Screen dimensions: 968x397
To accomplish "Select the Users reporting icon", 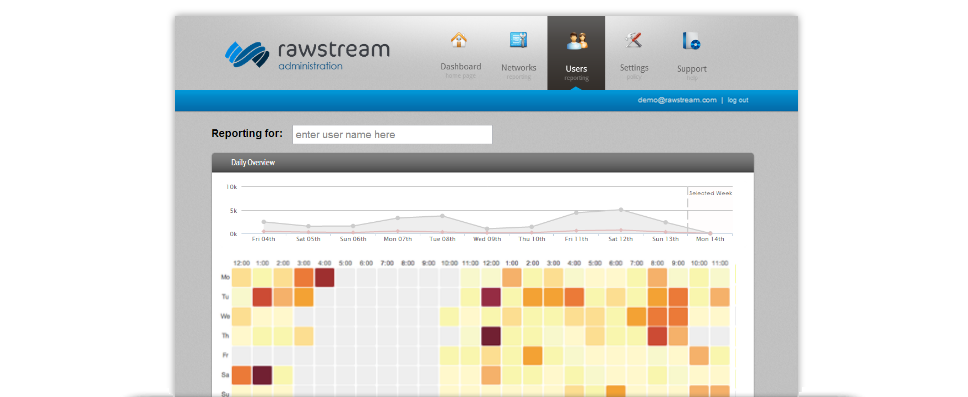I will click(x=577, y=40).
